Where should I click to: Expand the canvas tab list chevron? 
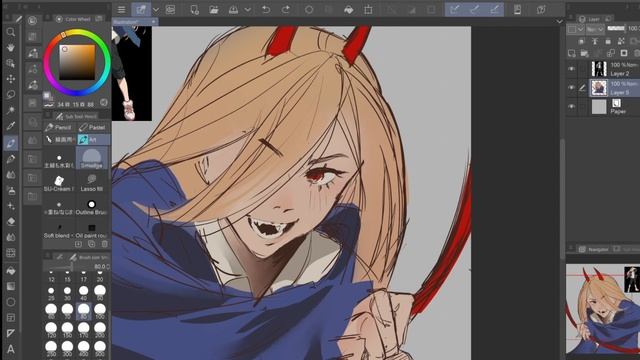click(x=559, y=22)
